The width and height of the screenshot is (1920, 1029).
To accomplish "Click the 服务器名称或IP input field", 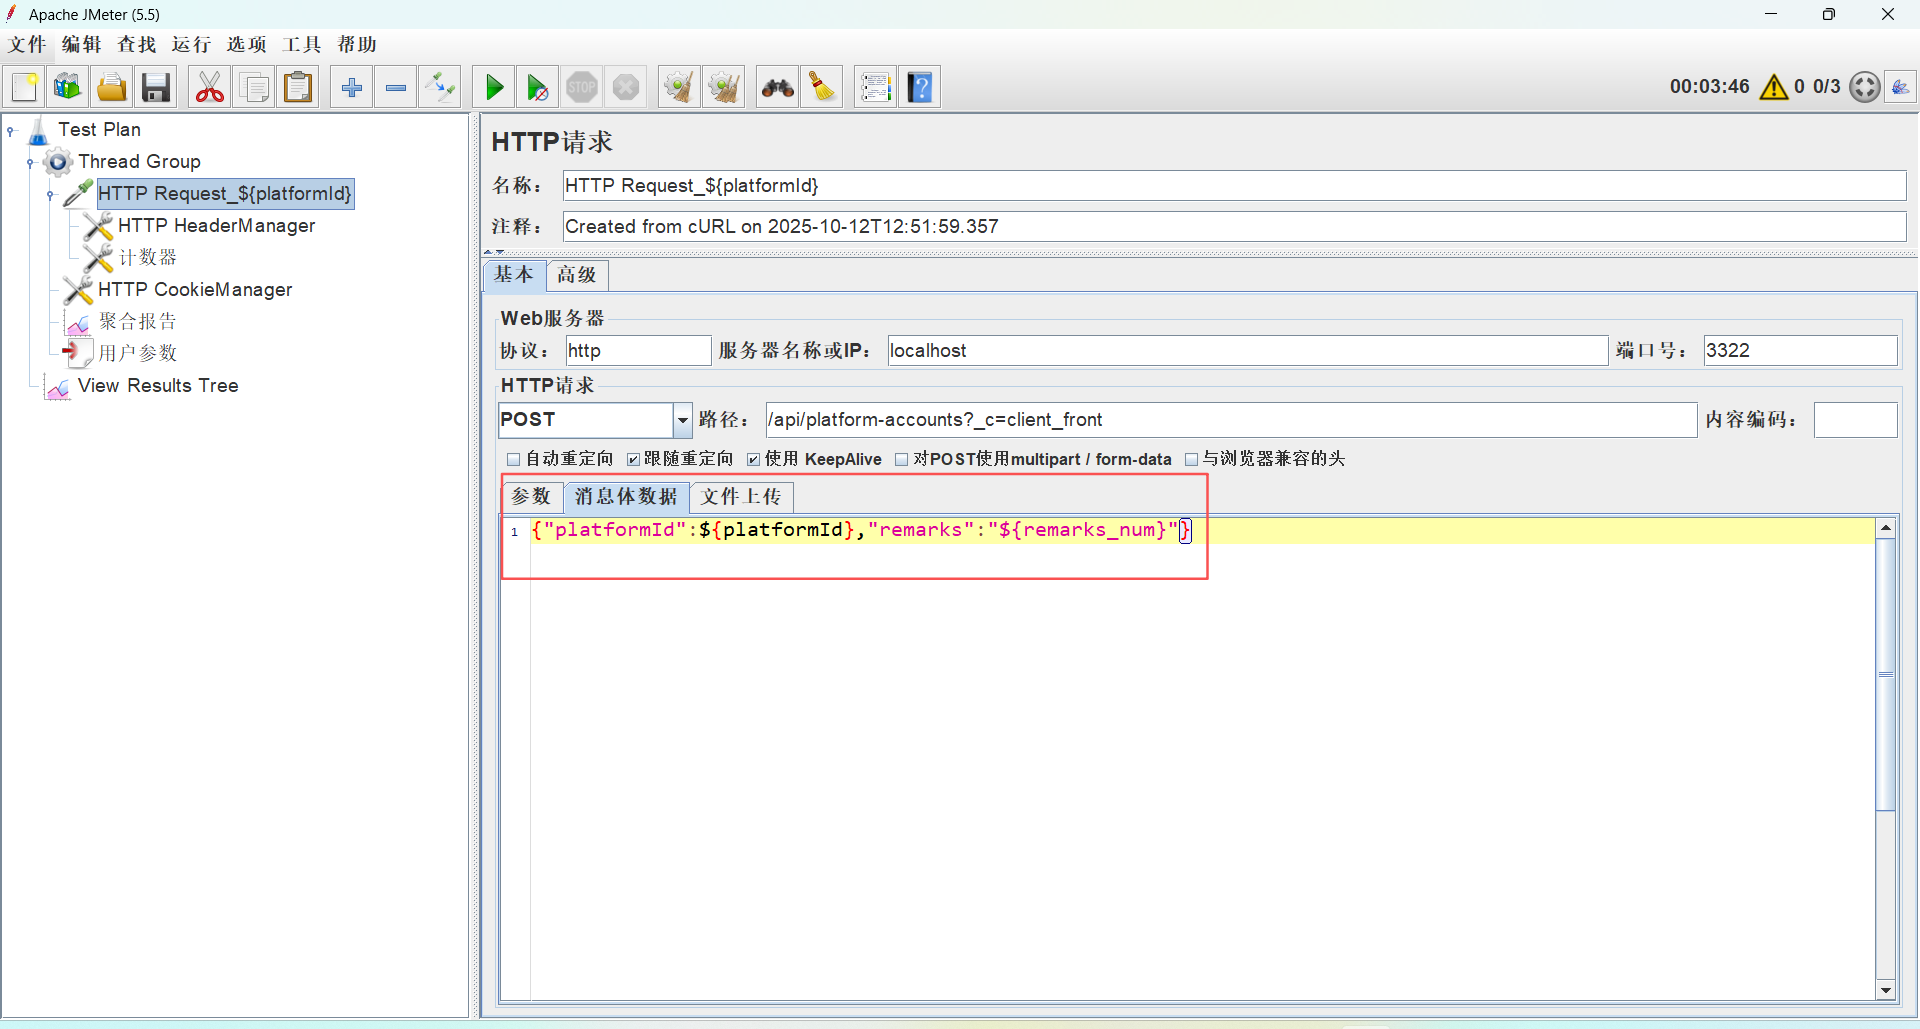I will (1247, 351).
